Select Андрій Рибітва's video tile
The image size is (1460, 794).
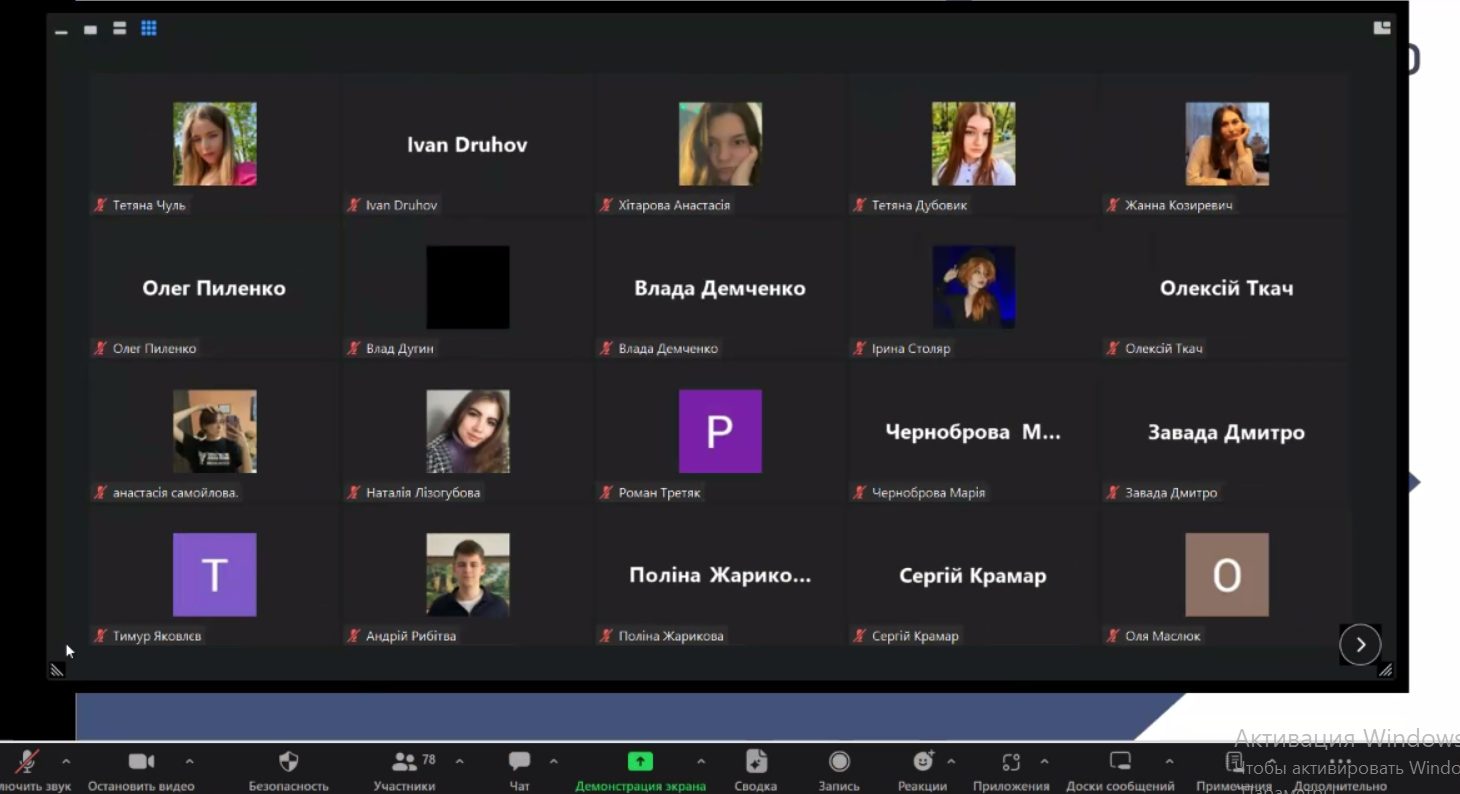[x=467, y=576]
